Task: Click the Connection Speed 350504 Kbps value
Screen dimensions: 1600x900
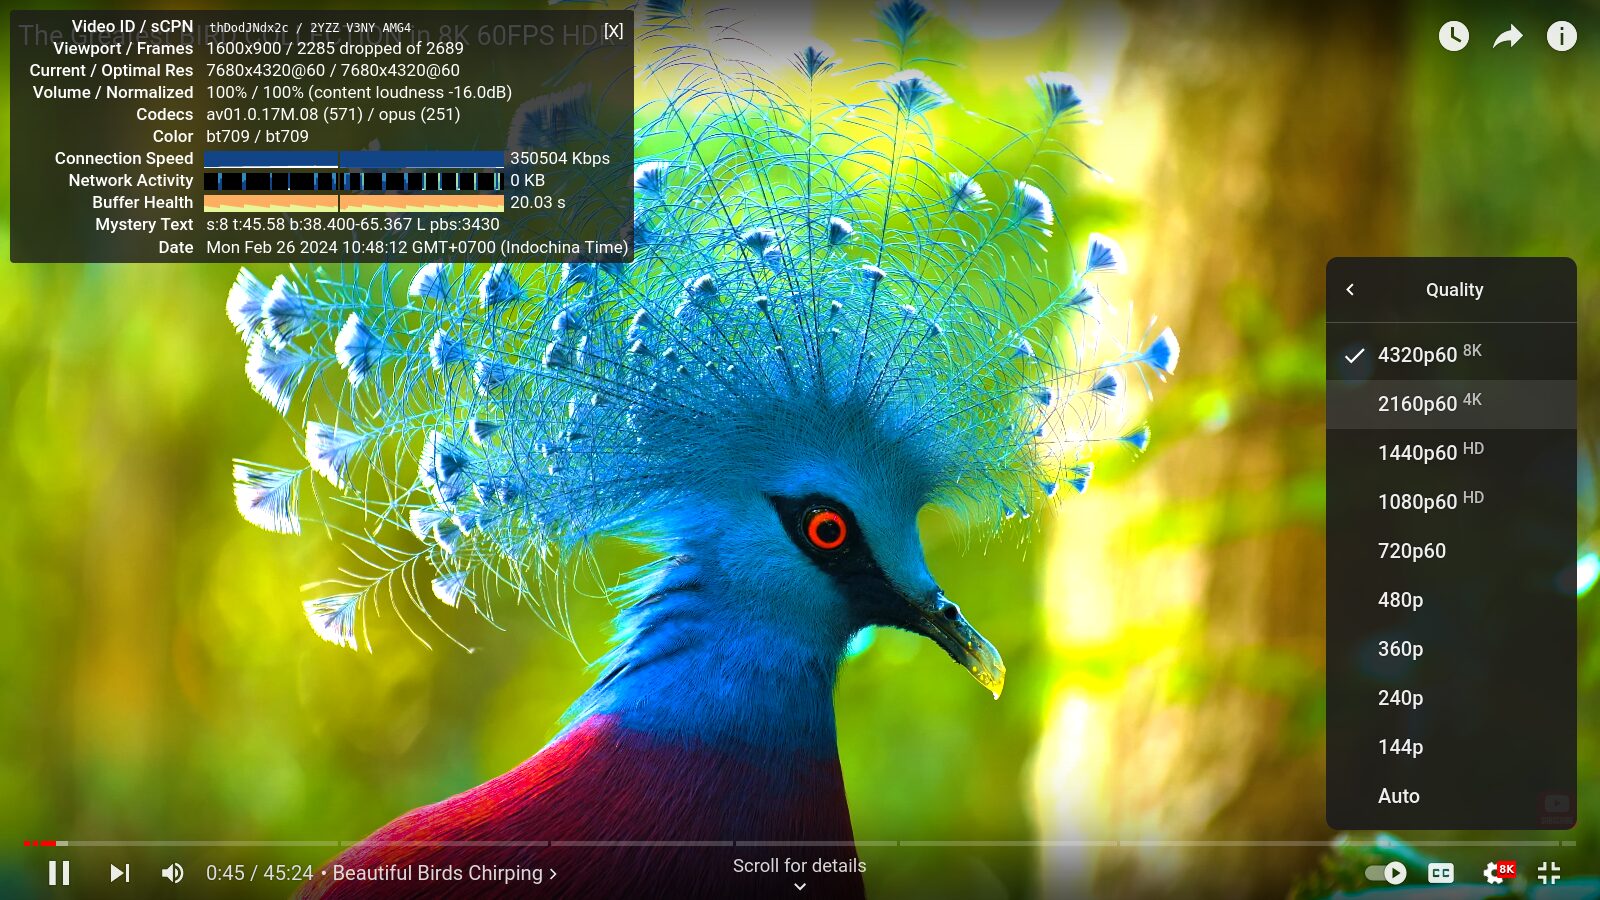Action: (x=560, y=158)
